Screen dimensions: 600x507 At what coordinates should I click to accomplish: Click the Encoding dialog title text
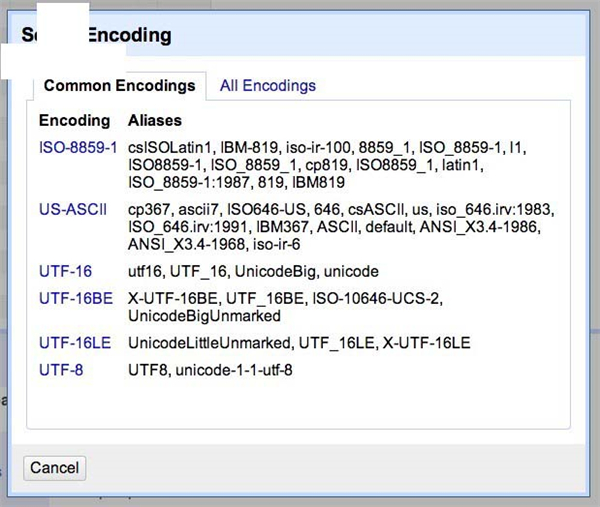[130, 36]
